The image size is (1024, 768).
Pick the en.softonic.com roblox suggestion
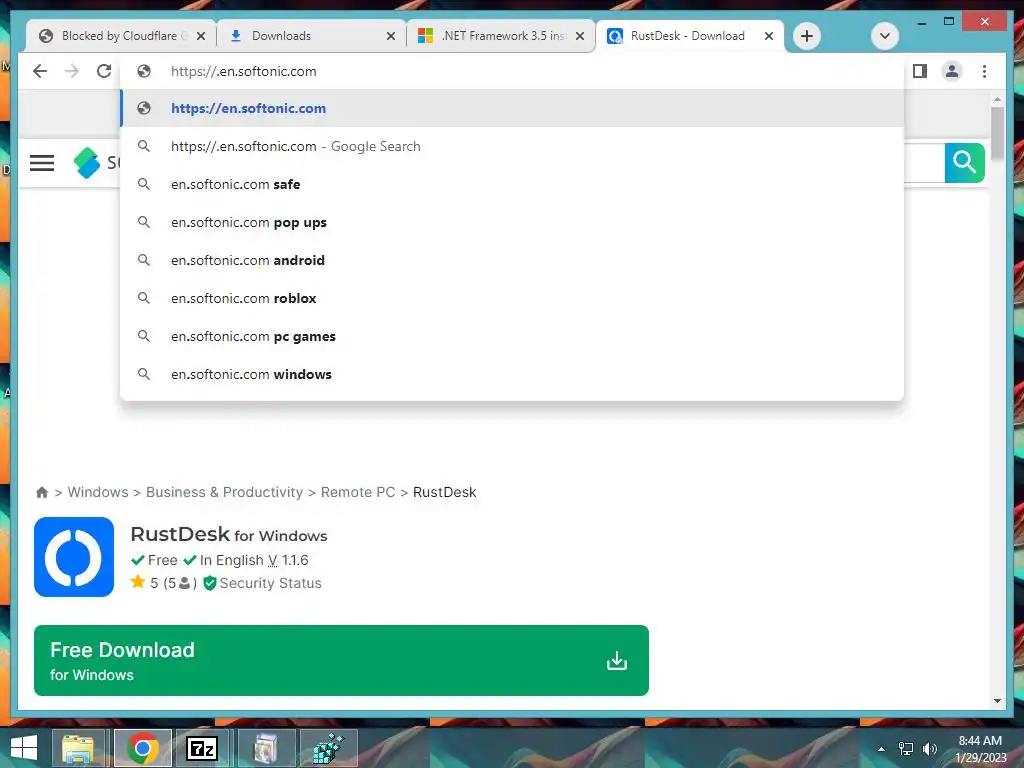coord(512,298)
